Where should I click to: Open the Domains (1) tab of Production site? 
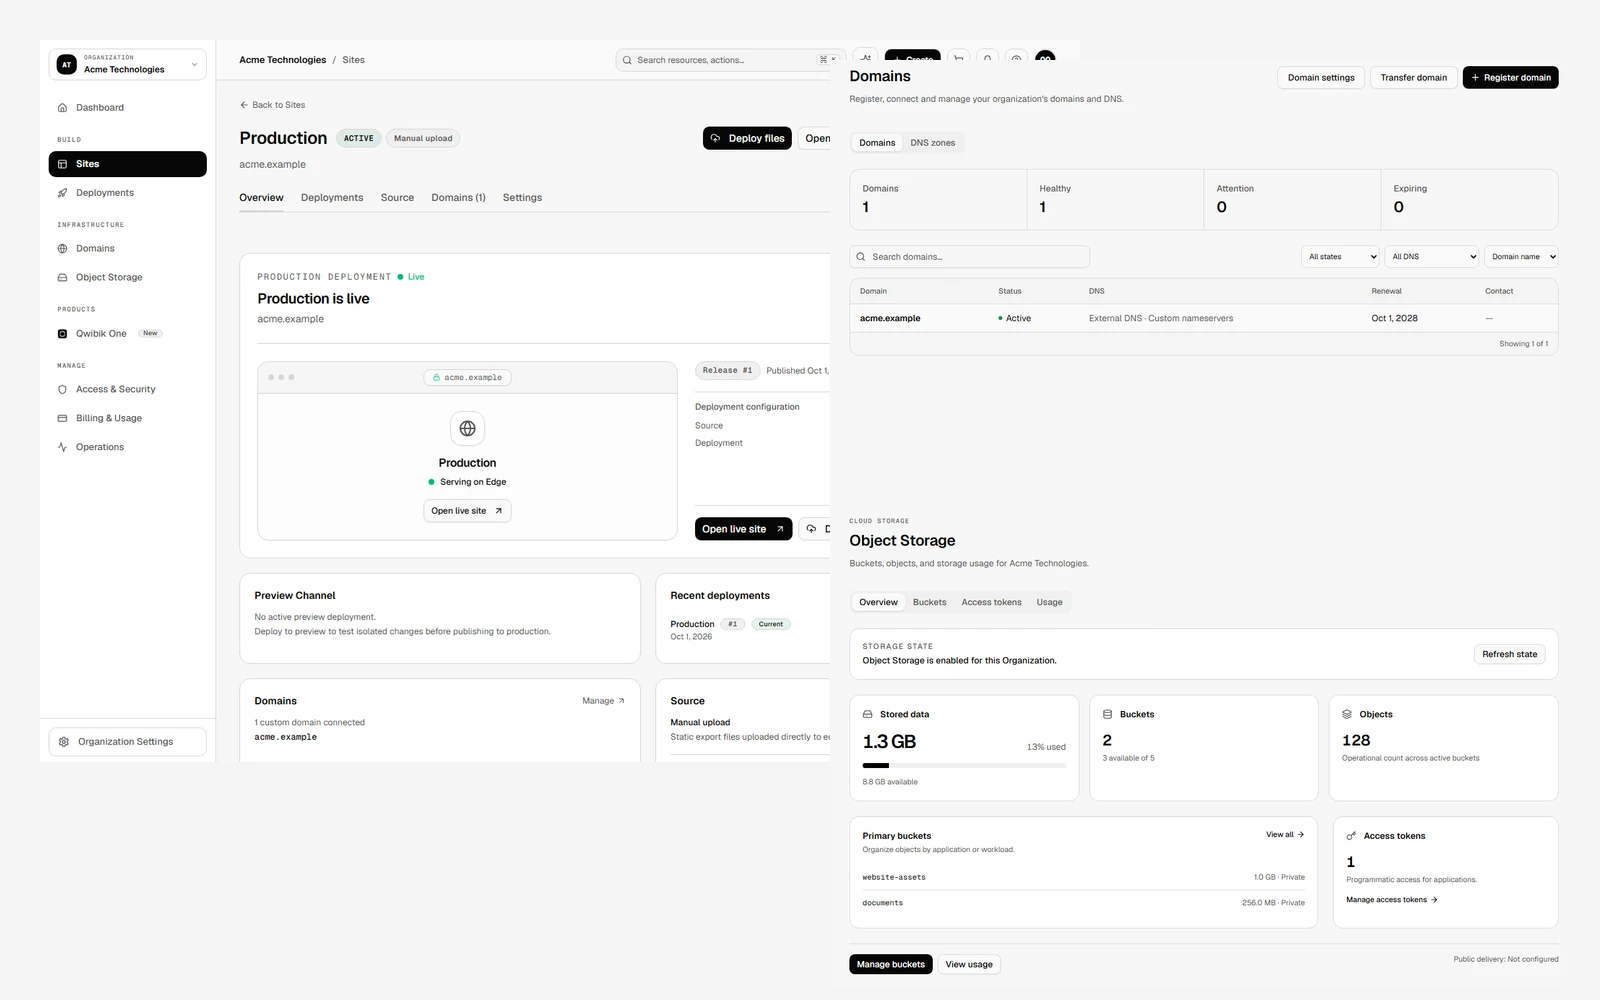point(458,198)
